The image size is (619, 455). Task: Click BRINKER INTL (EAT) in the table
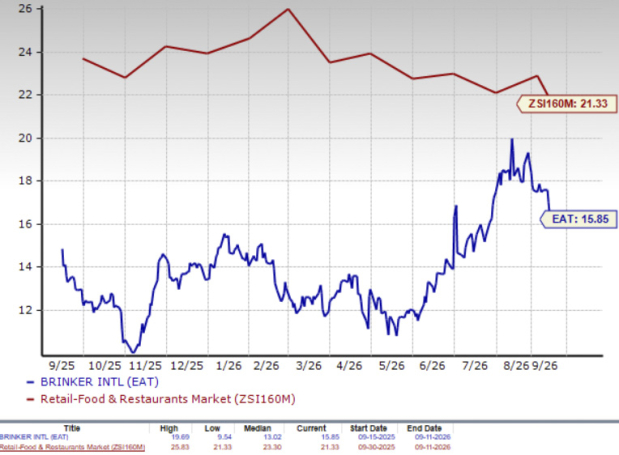[34, 437]
